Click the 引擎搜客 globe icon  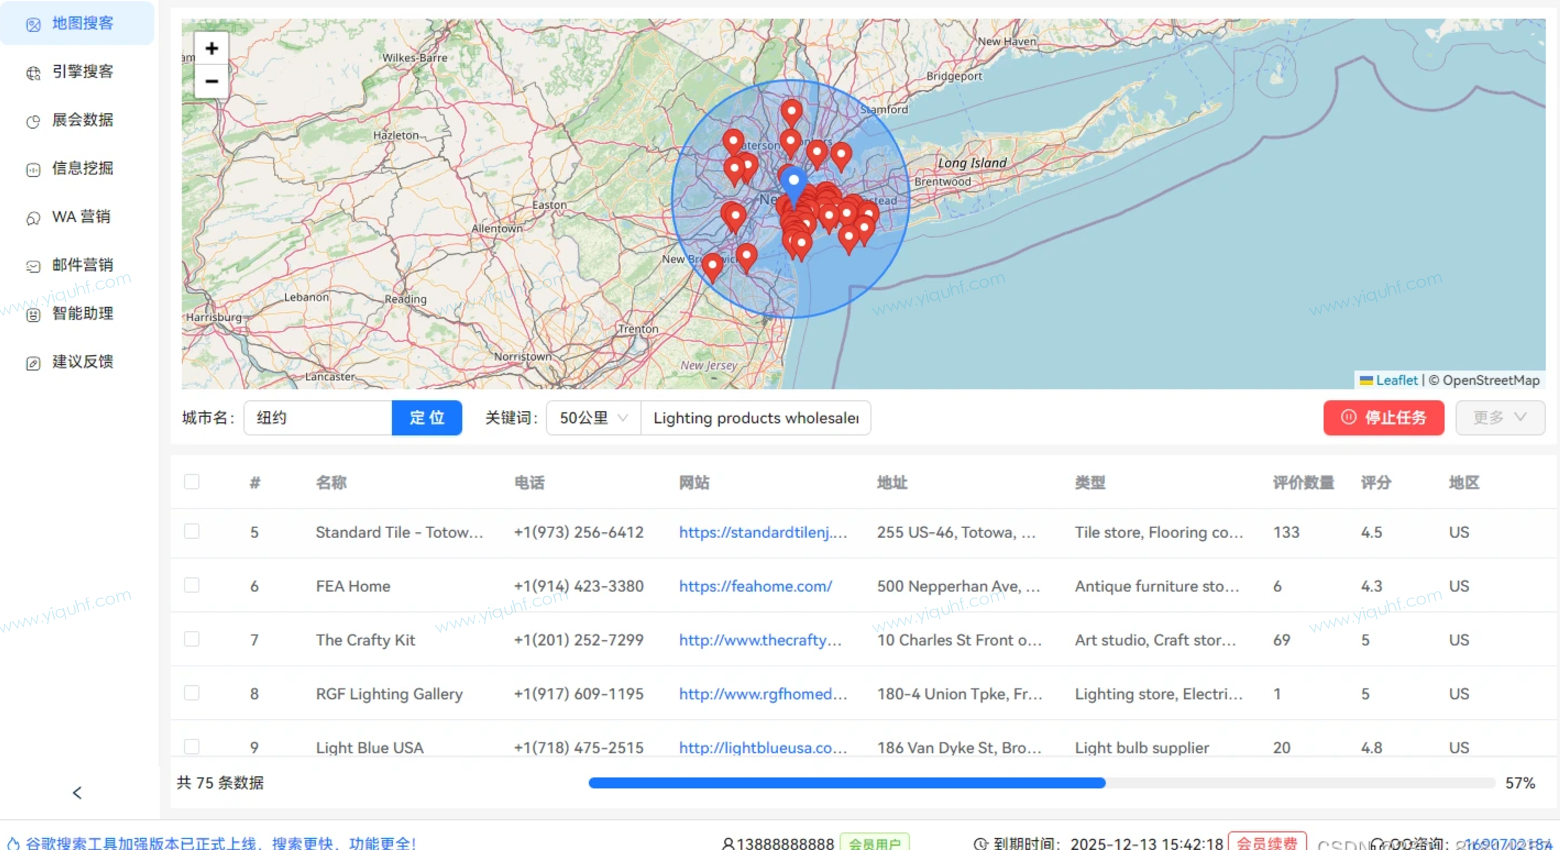click(x=33, y=72)
